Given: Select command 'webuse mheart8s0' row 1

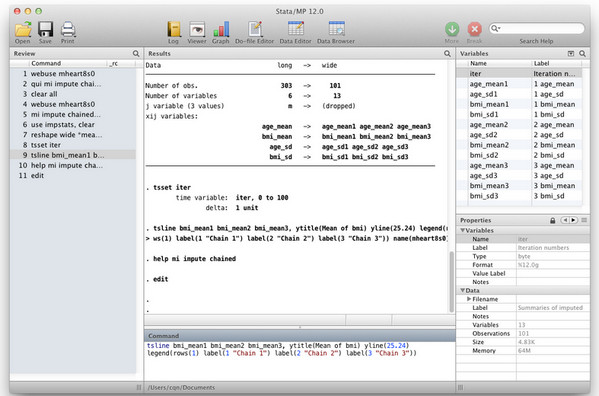Looking at the screenshot, I should [73, 73].
